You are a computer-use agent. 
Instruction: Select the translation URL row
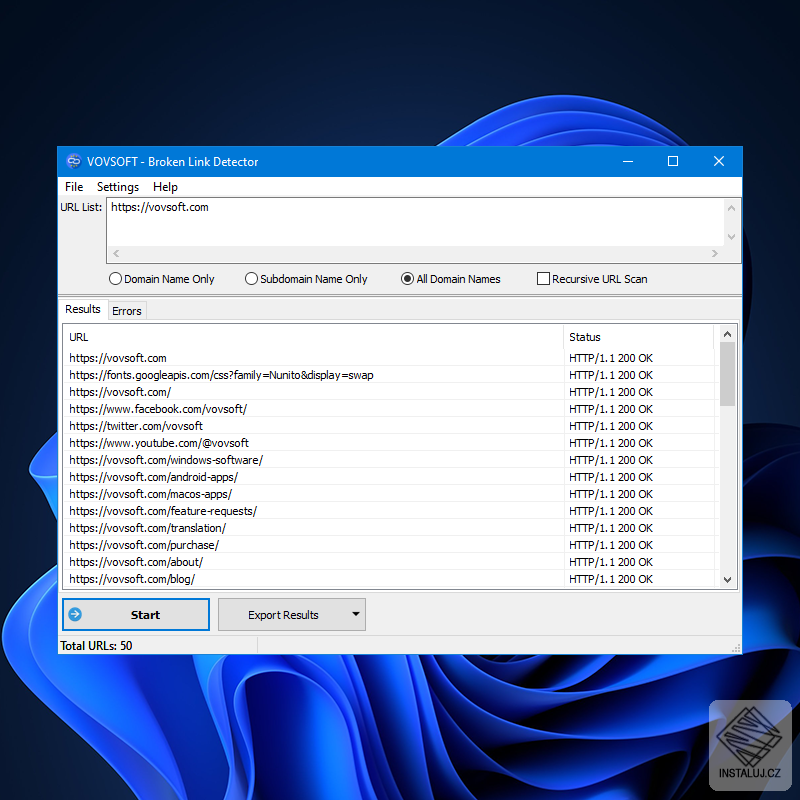click(390, 528)
